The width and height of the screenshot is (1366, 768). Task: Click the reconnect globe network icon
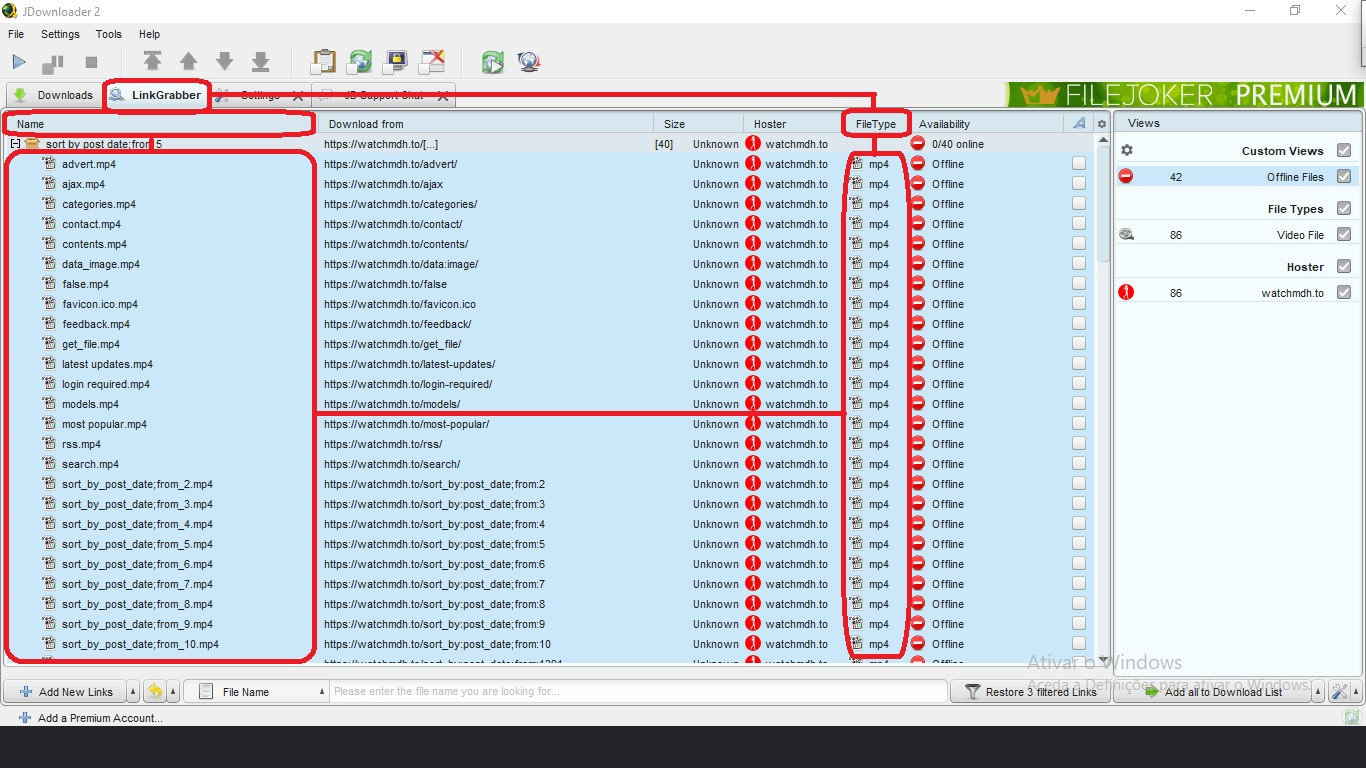pyautogui.click(x=529, y=62)
